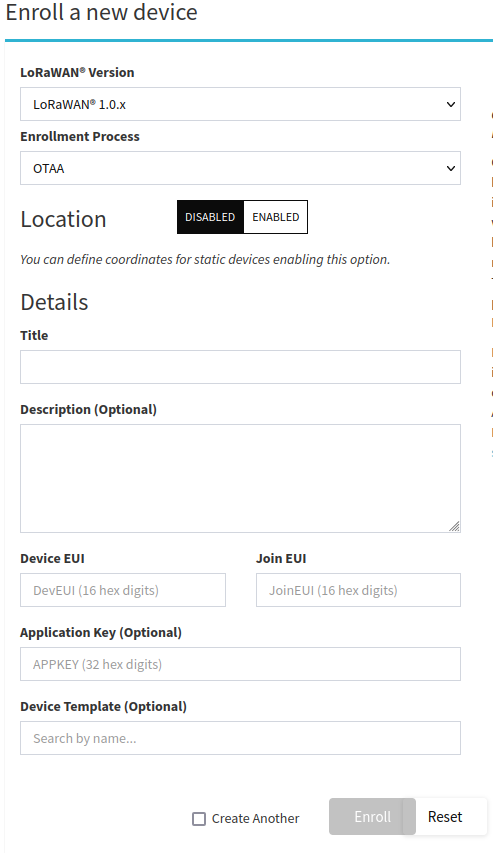
Task: Click the 'Enrollment Process' label
Action: click(80, 137)
